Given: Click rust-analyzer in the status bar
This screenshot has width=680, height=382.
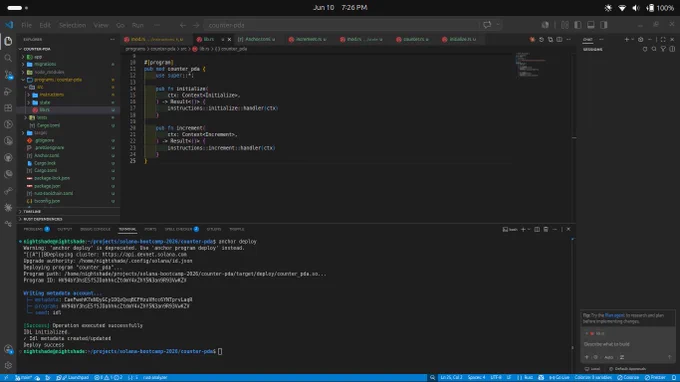Looking at the screenshot, I should [x=155, y=378].
